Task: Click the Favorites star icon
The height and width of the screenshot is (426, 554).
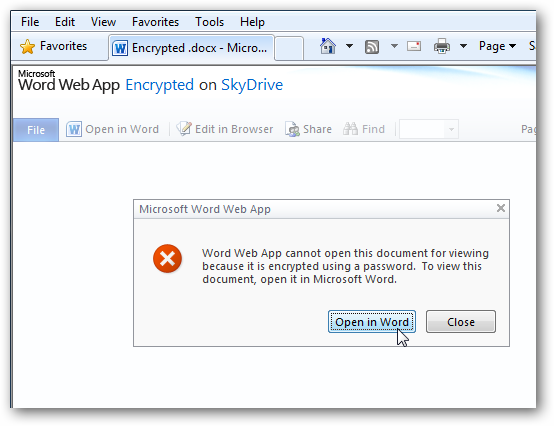Action: (27, 47)
